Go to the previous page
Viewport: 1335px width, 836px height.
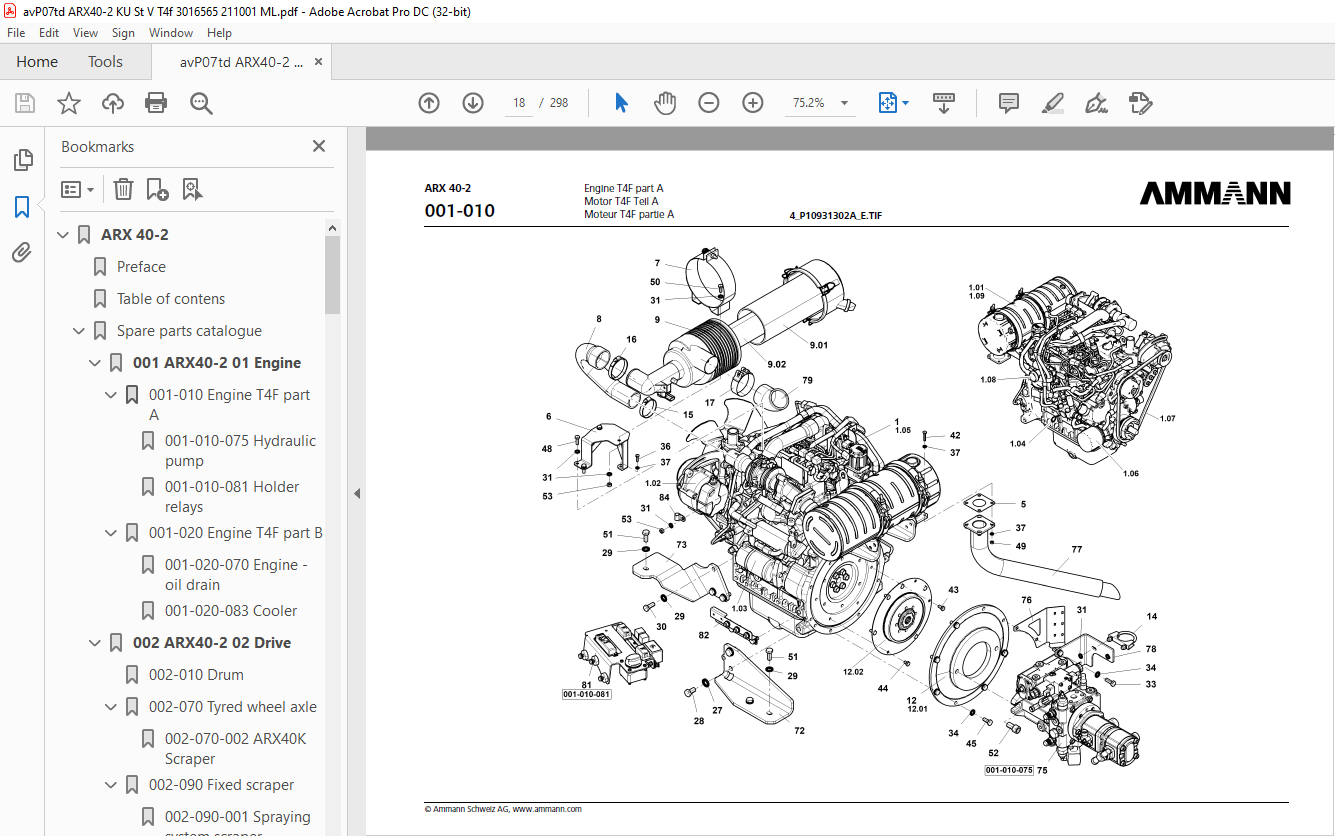point(429,103)
